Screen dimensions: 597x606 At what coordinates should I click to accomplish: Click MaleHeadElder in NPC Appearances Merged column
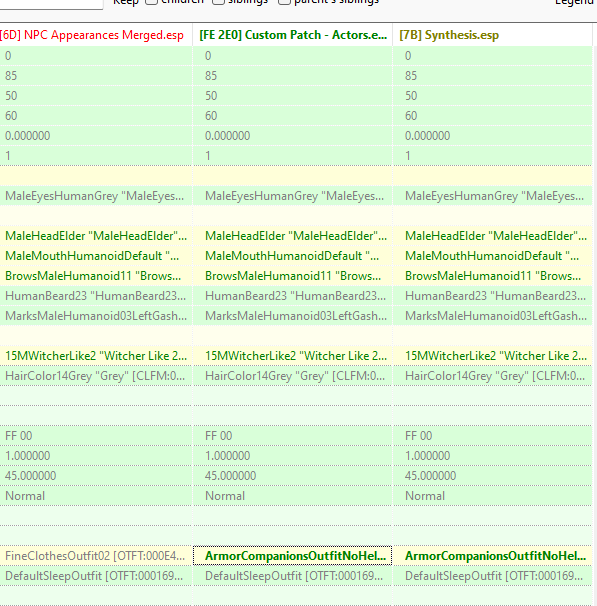click(x=96, y=236)
